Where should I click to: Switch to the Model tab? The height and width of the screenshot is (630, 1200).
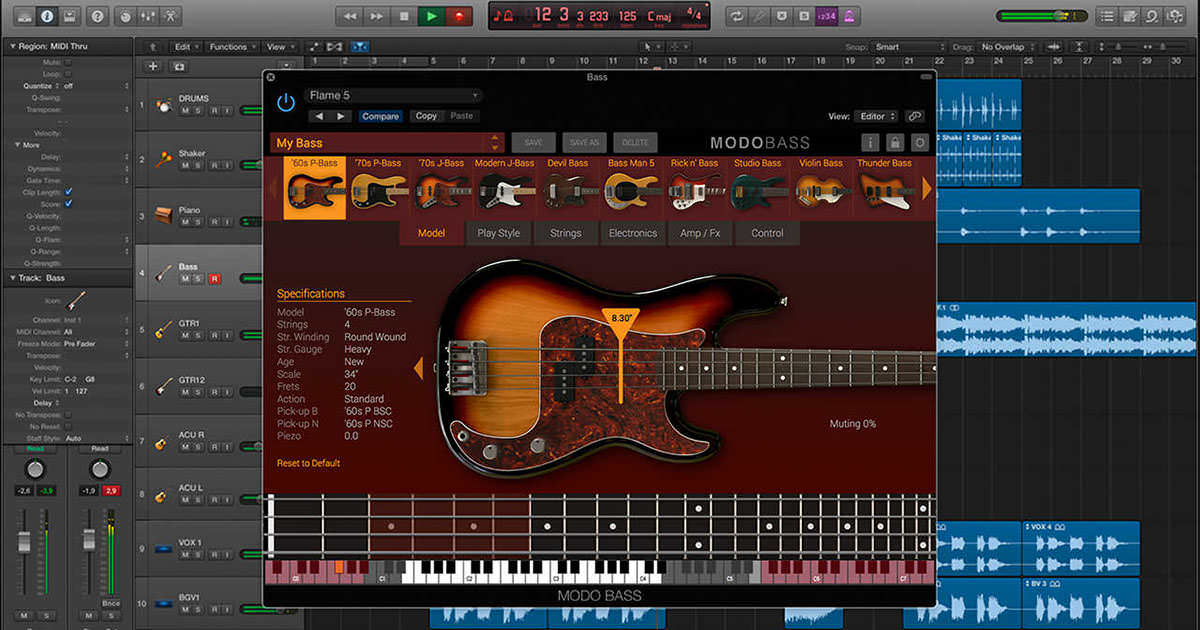click(x=432, y=233)
